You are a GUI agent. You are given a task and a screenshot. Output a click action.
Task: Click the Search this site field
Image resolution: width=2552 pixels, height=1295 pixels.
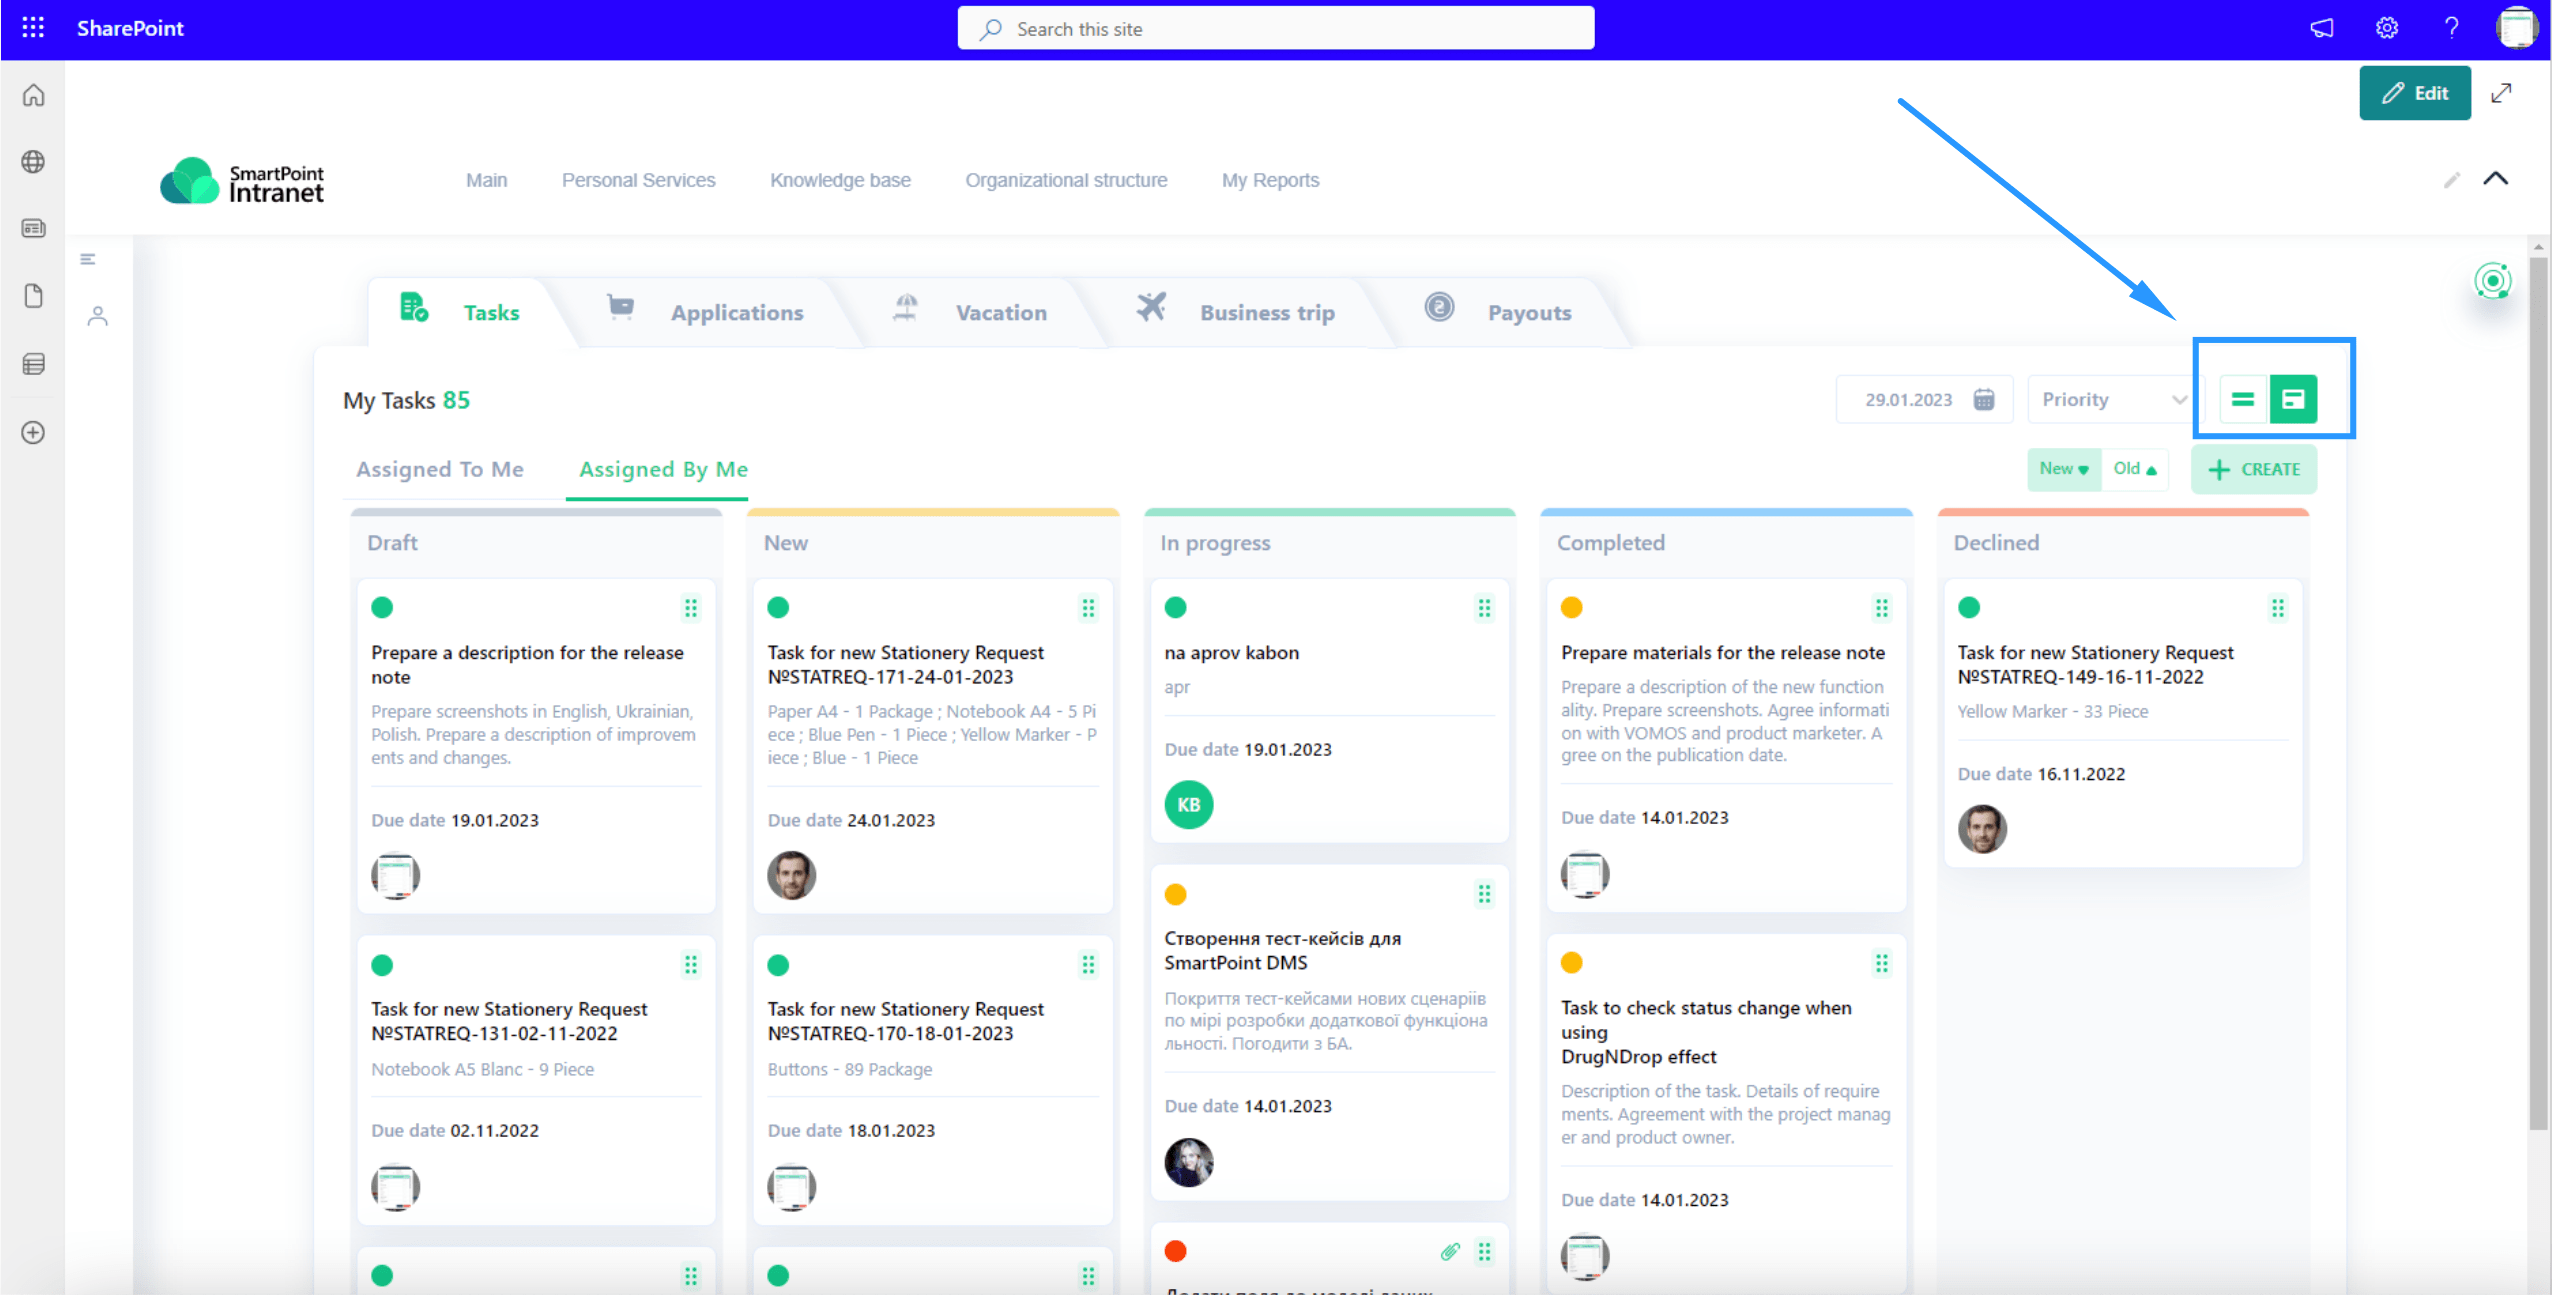pyautogui.click(x=1275, y=29)
